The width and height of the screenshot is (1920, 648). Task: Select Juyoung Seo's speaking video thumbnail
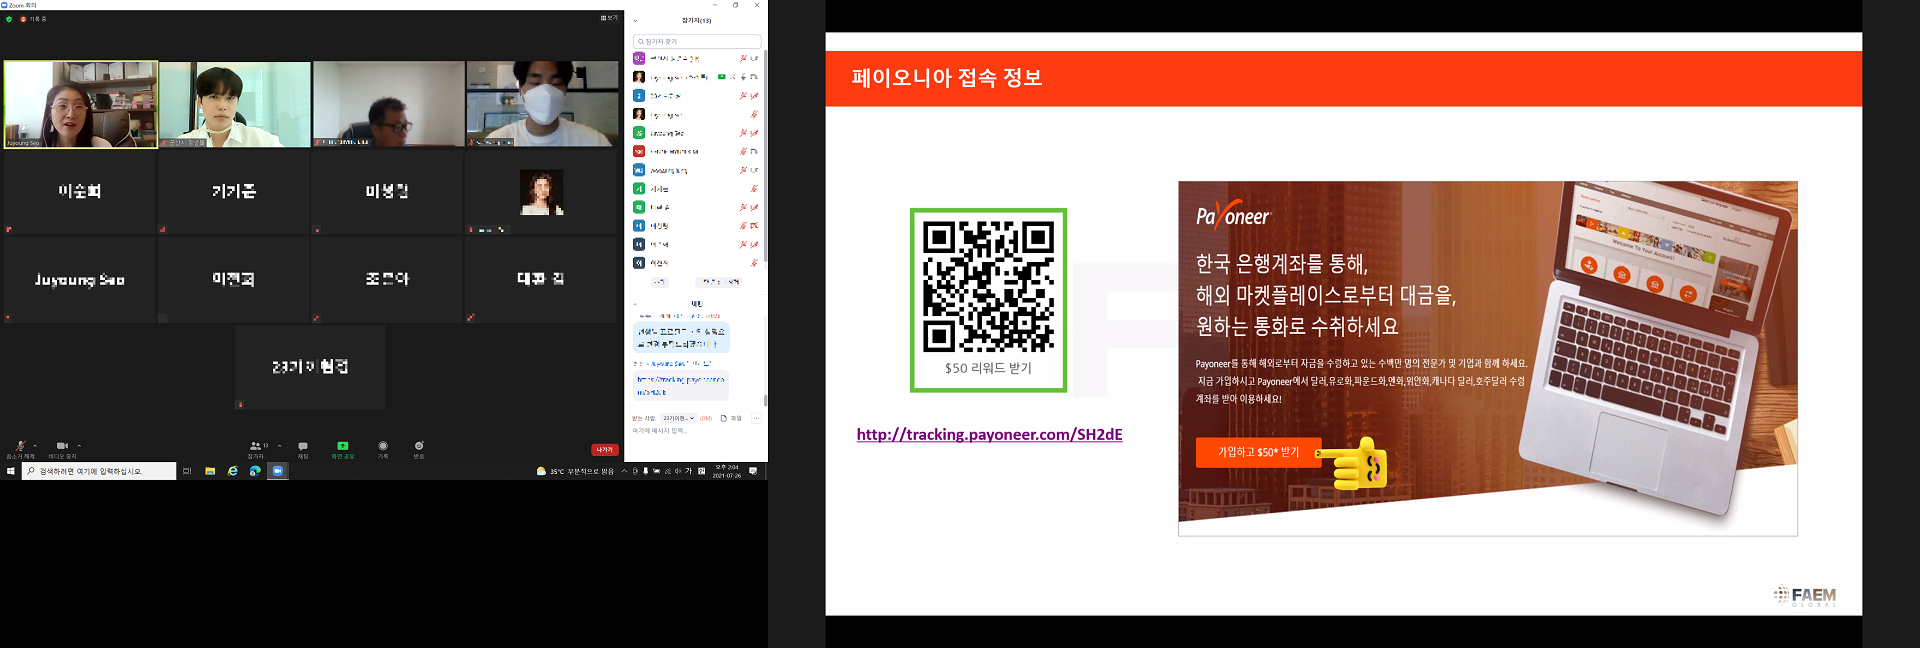(x=81, y=104)
